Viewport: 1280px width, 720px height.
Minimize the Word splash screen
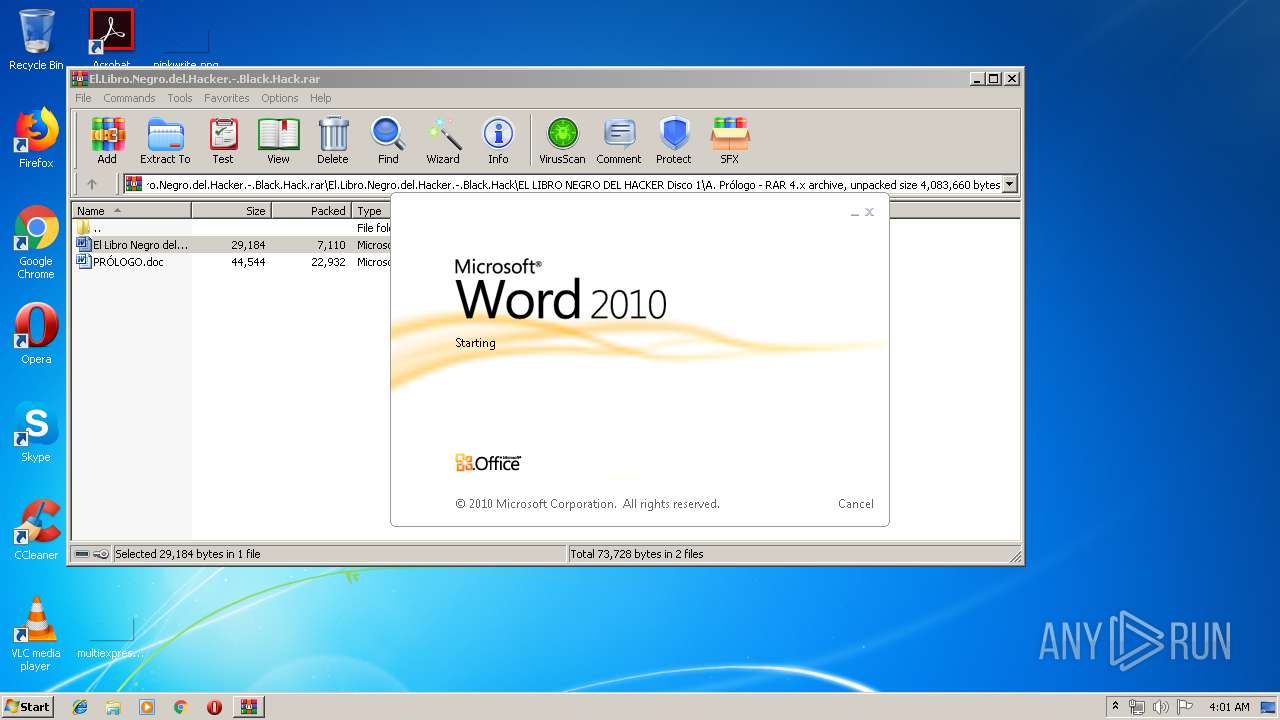[x=855, y=213]
